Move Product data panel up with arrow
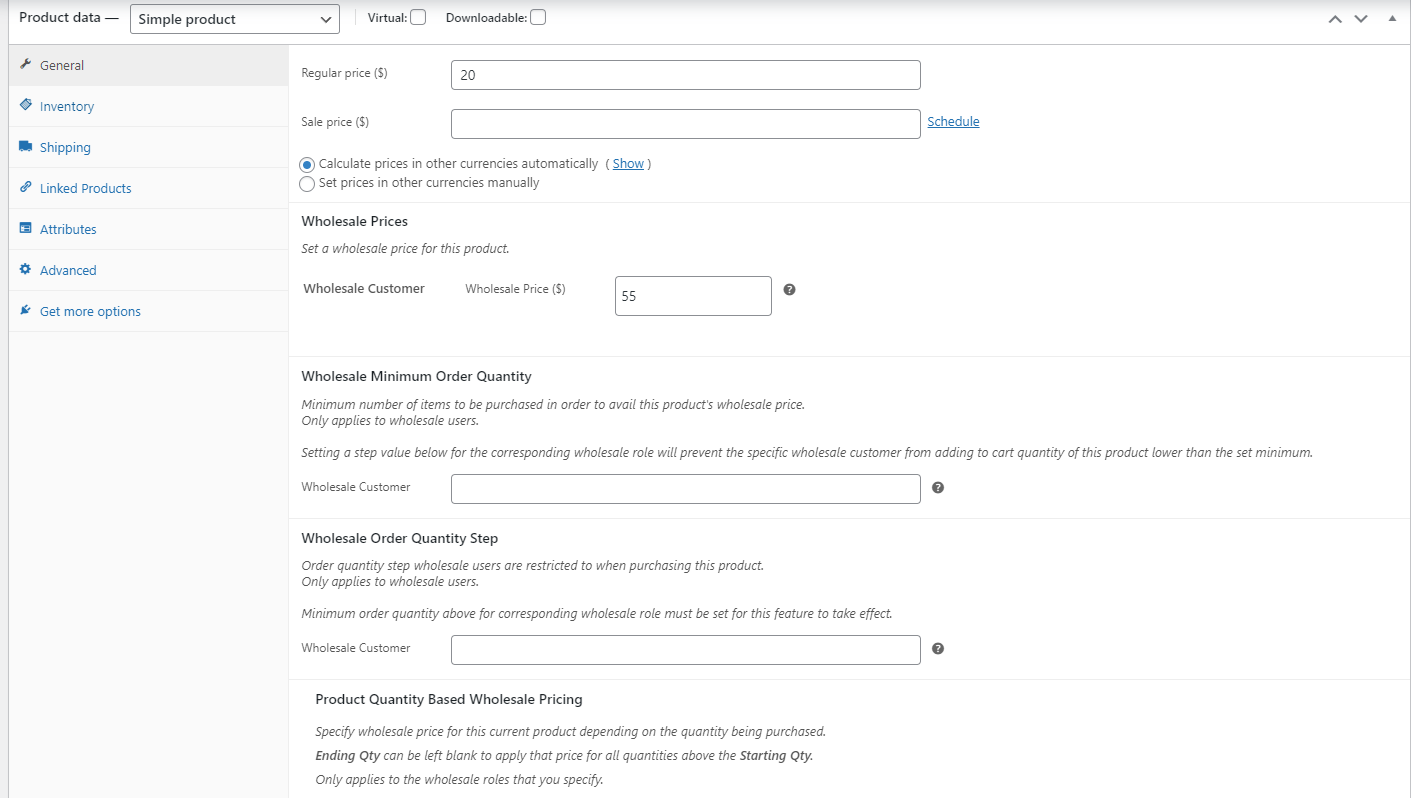The image size is (1411, 798). click(1335, 19)
